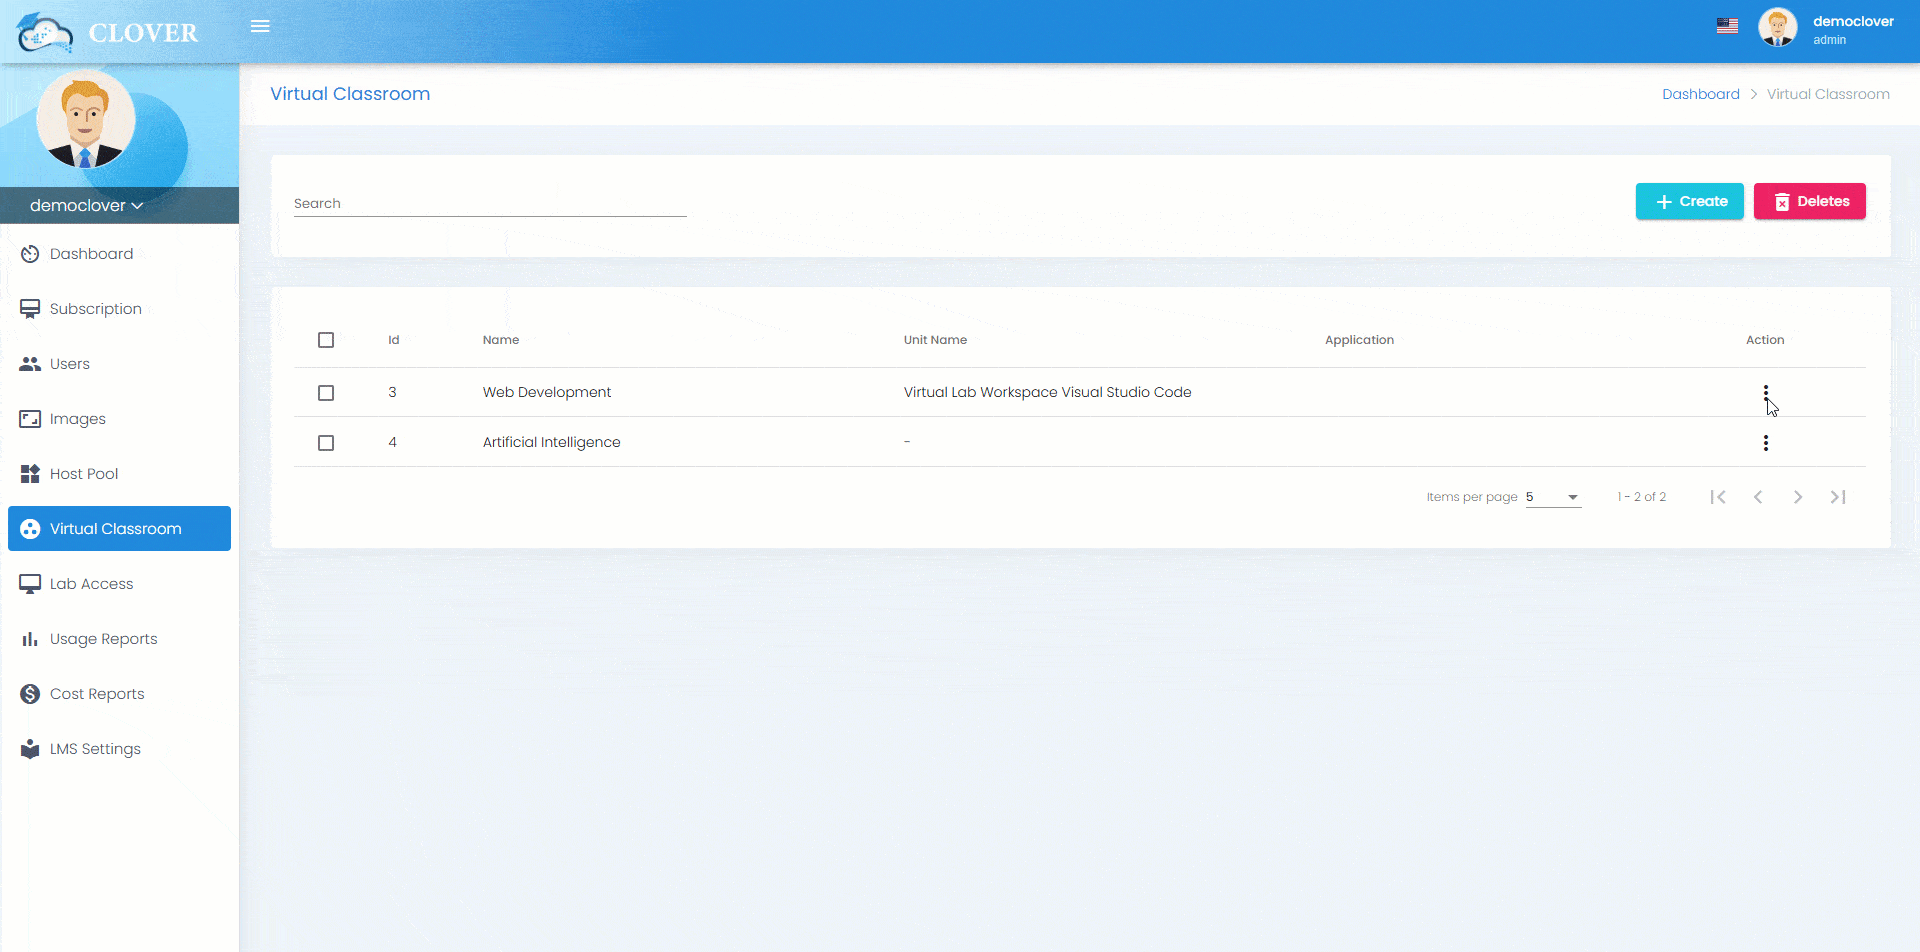
Task: Click the hamburger menu next to CLOVER logo
Action: pyautogui.click(x=260, y=26)
